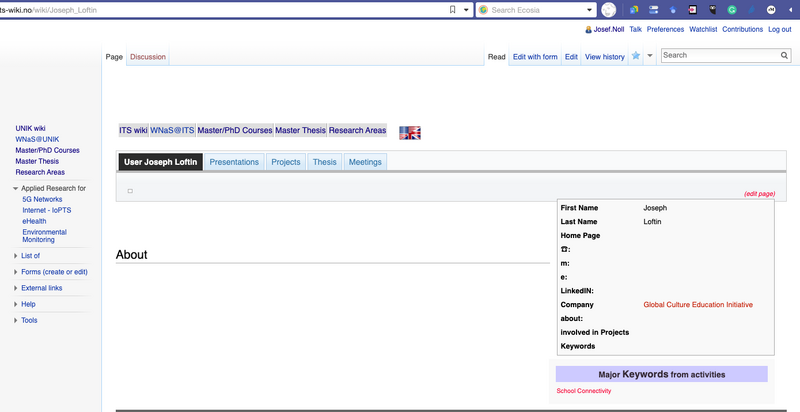Image resolution: width=800 pixels, height=412 pixels.
Task: Click the blue feather extension icon
Action: pos(752,10)
